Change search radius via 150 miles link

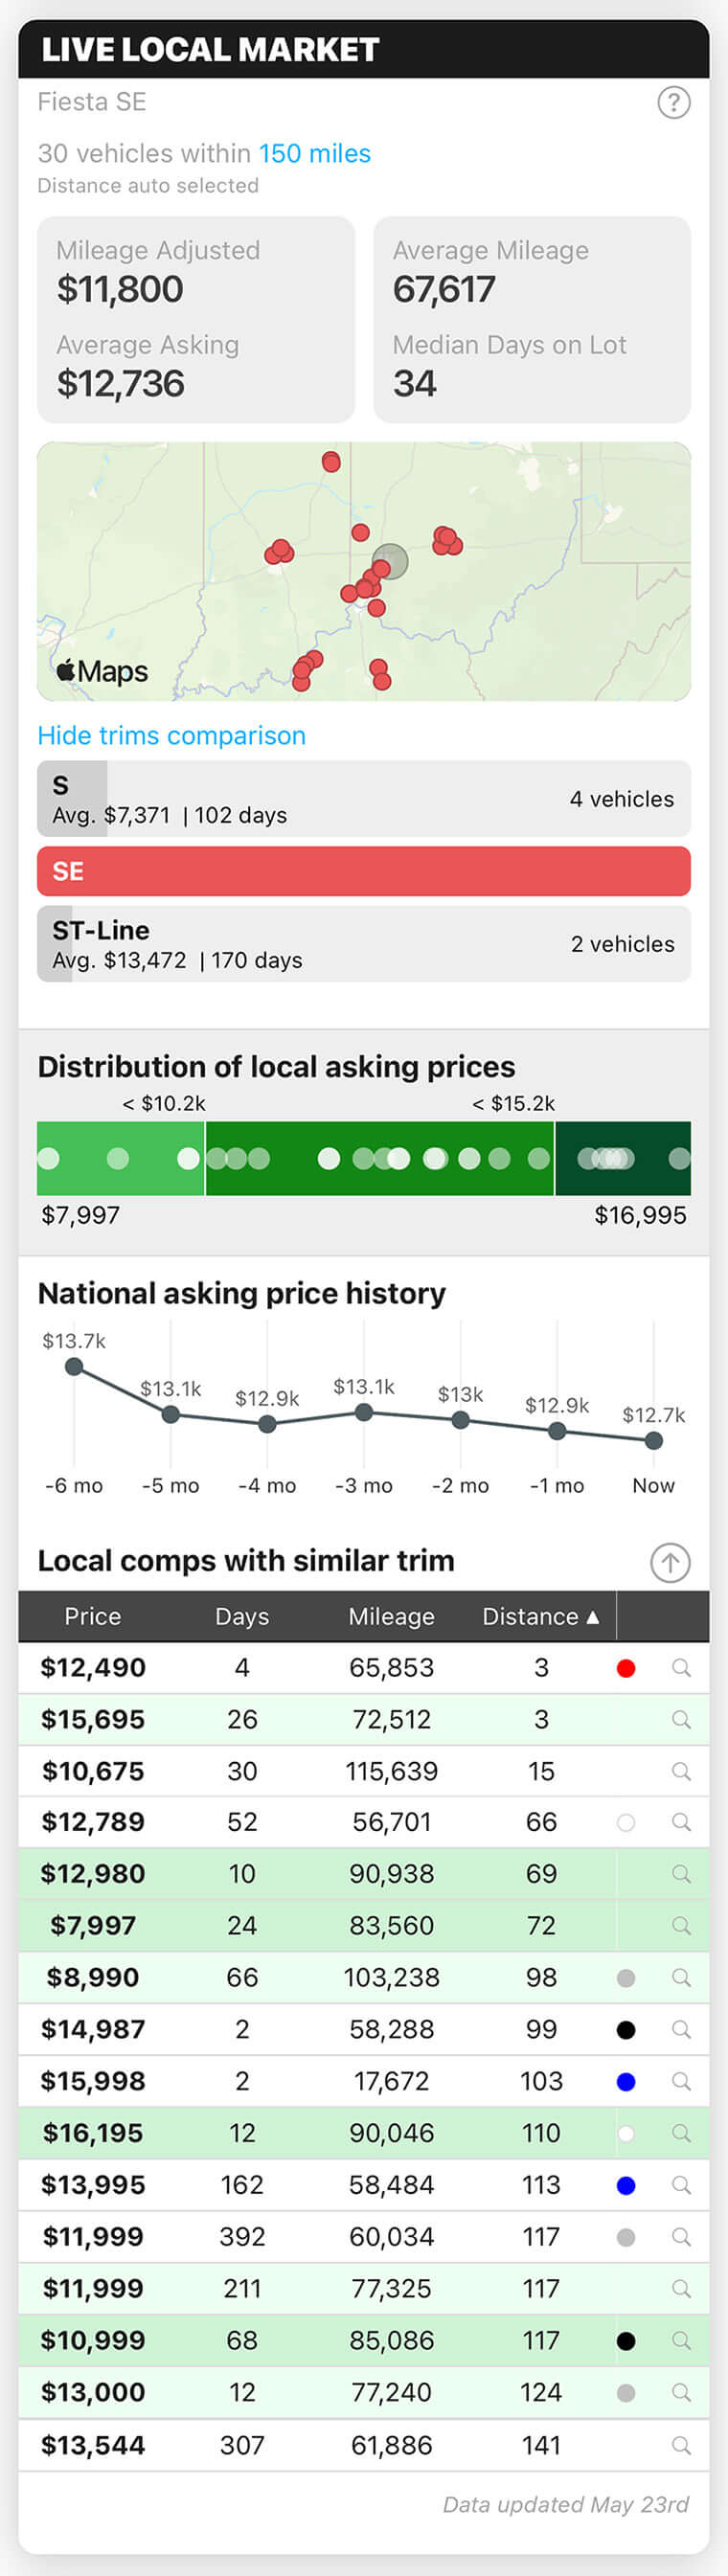tap(315, 154)
